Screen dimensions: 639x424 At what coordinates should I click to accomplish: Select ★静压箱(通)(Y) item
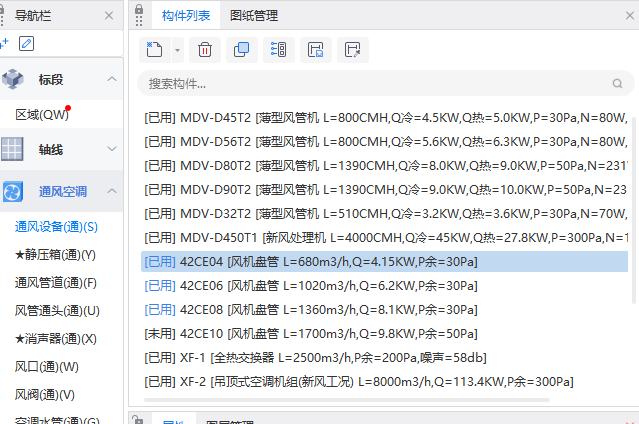[x=55, y=255]
